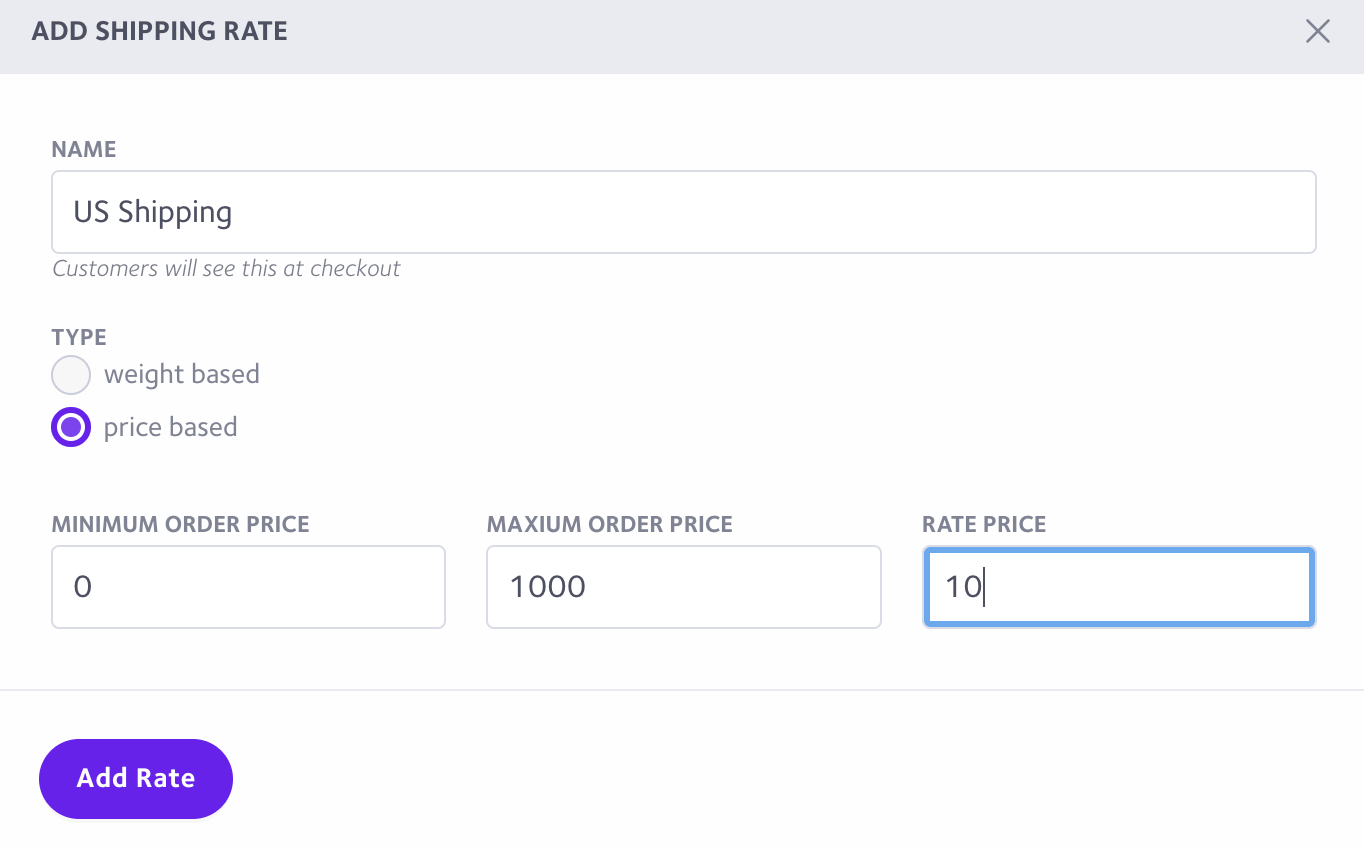Click the 'weight based' option label
Viewport: 1364px width, 846px height.
tap(182, 375)
